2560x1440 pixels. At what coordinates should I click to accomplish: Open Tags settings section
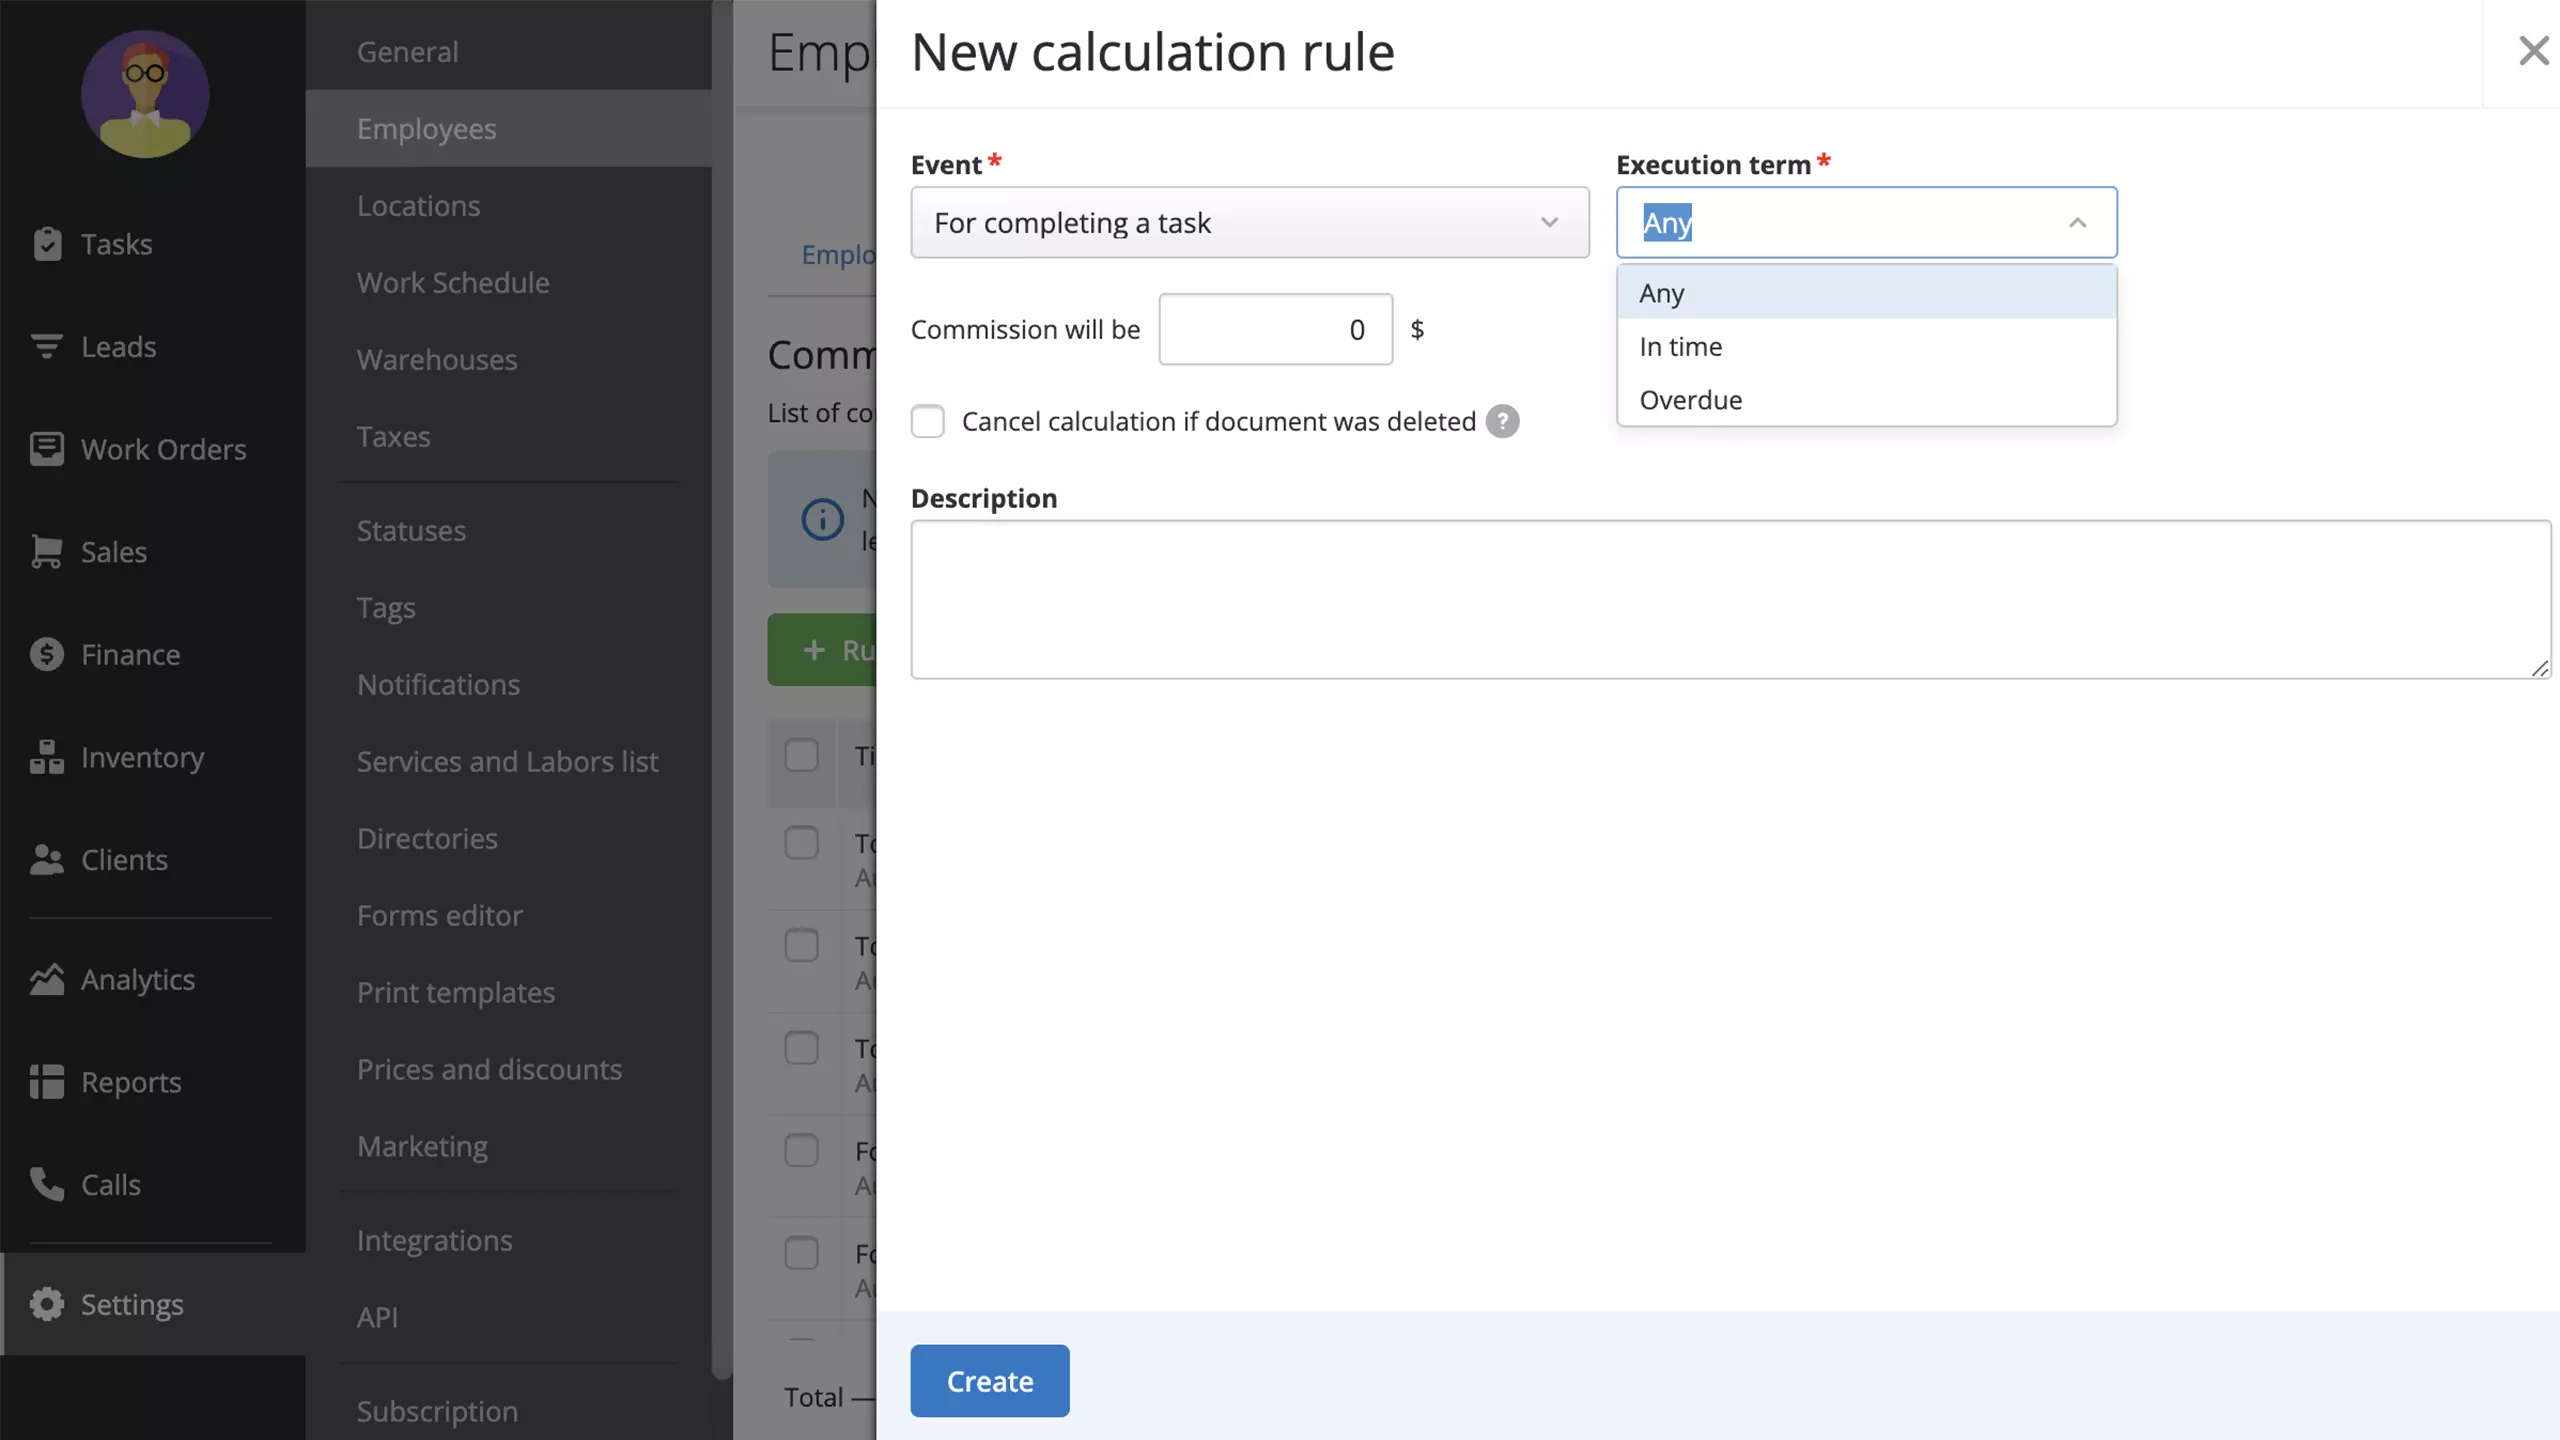[386, 608]
